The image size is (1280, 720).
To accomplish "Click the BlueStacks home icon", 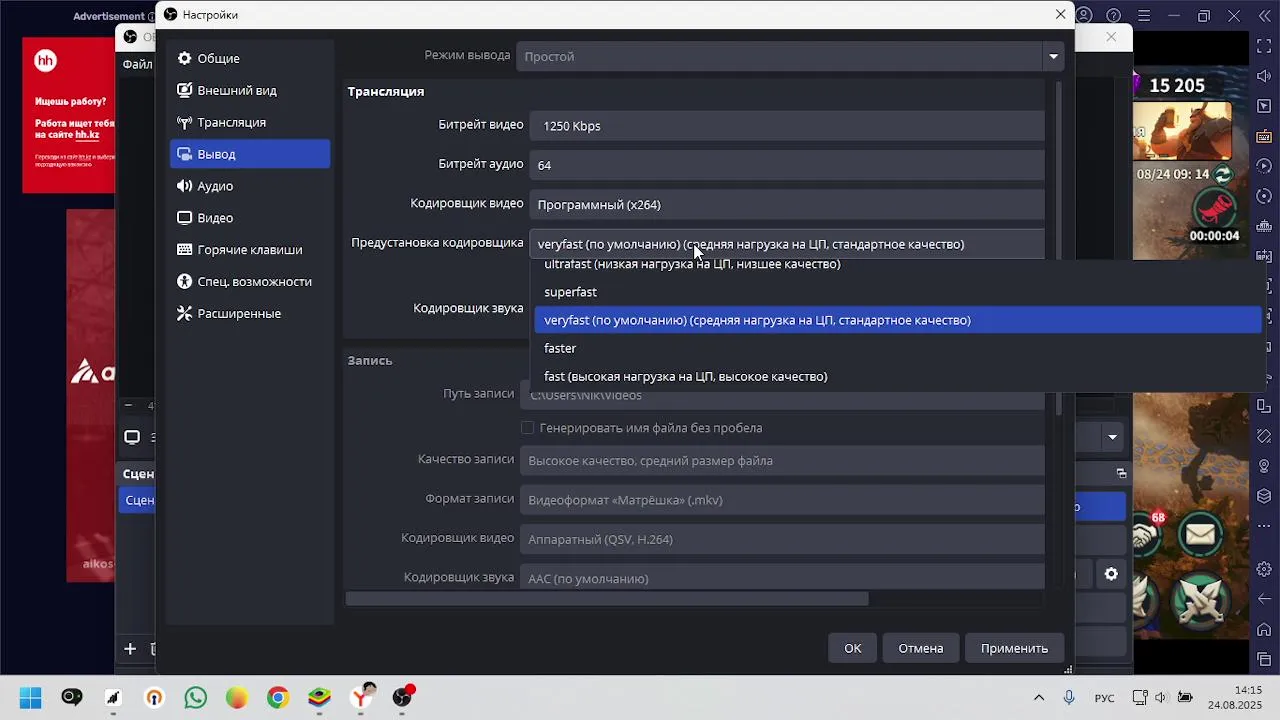I will click(x=1265, y=628).
